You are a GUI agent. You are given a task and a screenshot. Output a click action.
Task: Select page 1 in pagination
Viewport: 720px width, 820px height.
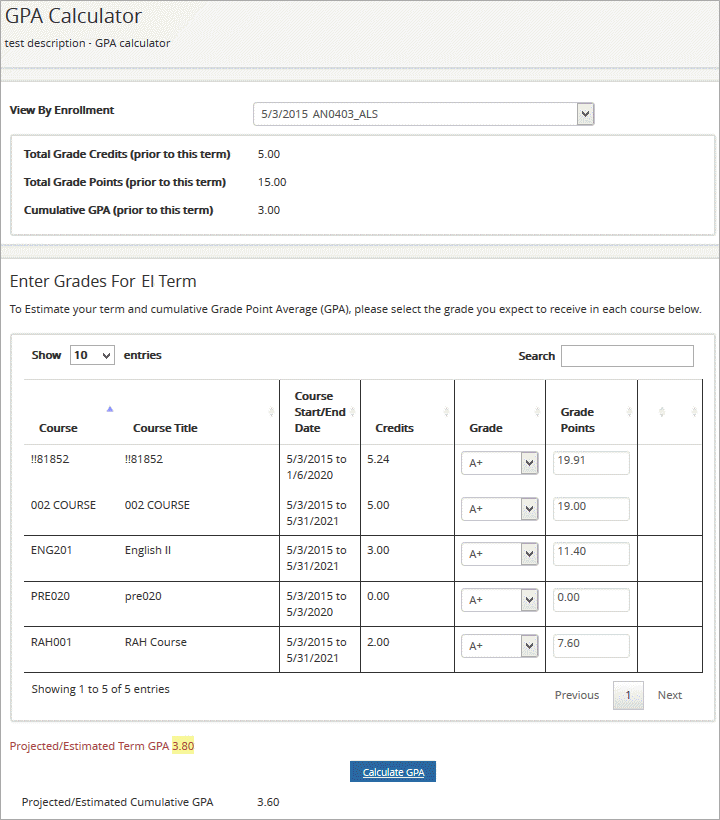point(628,695)
